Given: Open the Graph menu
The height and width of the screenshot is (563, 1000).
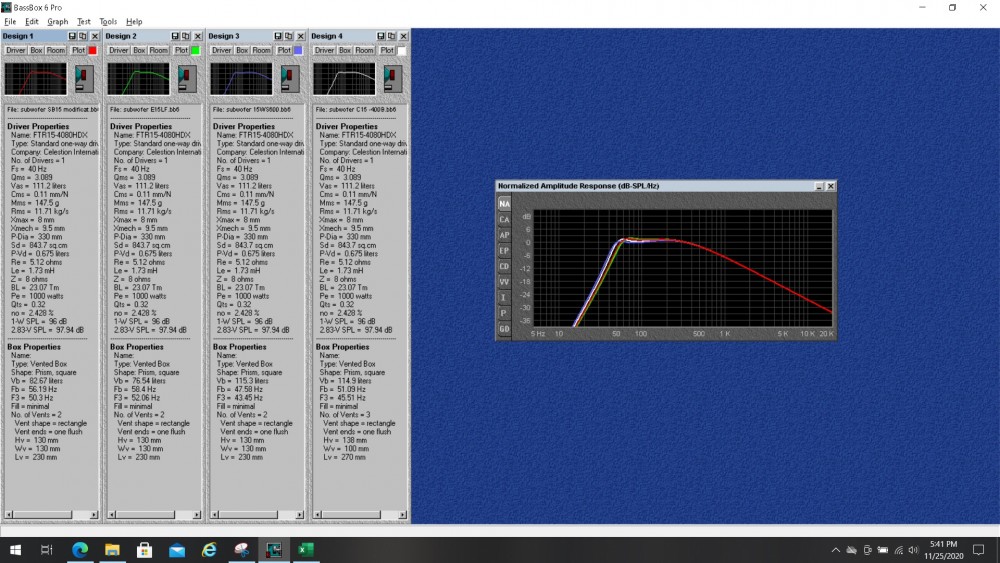Looking at the screenshot, I should 57,22.
